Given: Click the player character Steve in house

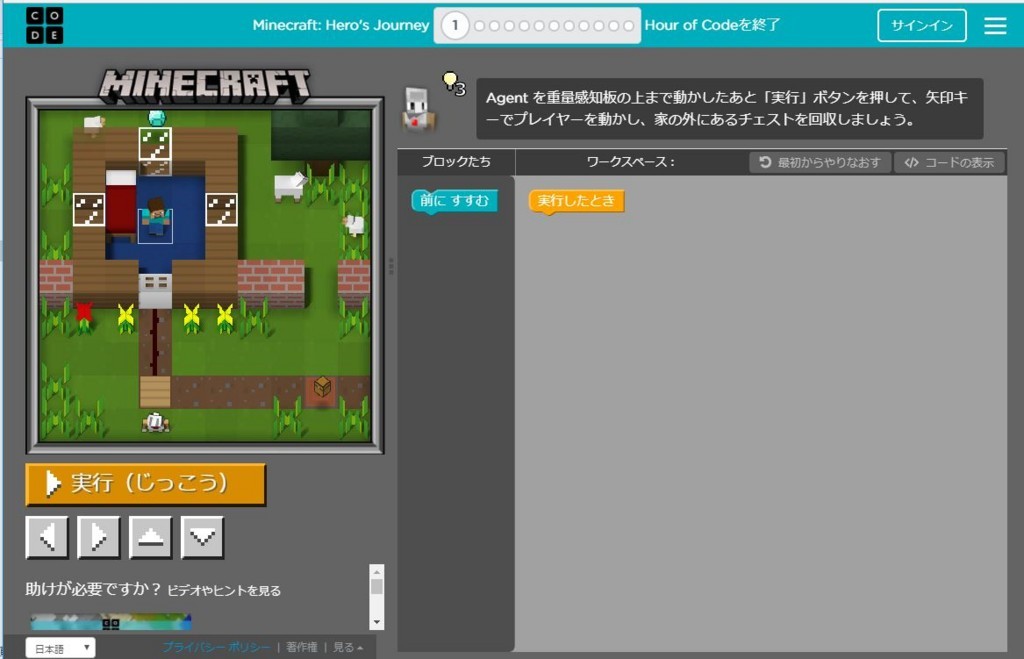Looking at the screenshot, I should [x=155, y=217].
